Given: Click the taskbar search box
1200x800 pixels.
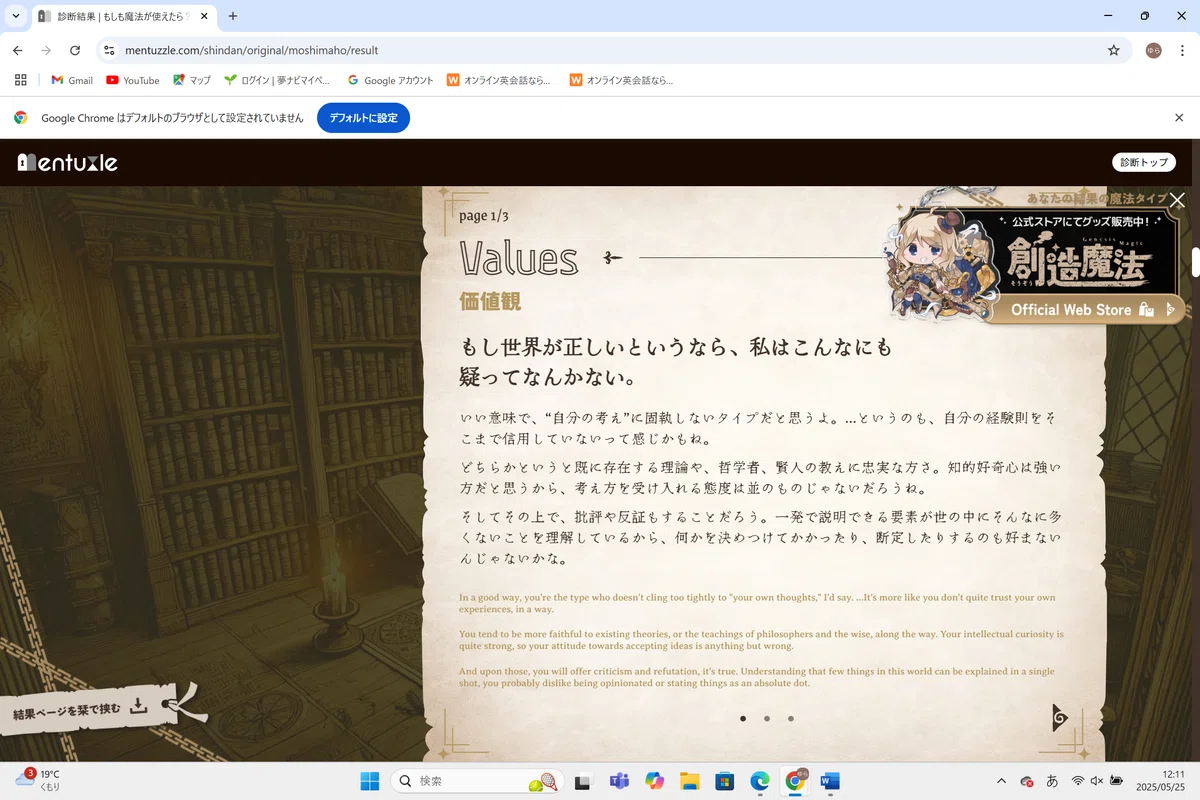Looking at the screenshot, I should (x=475, y=781).
